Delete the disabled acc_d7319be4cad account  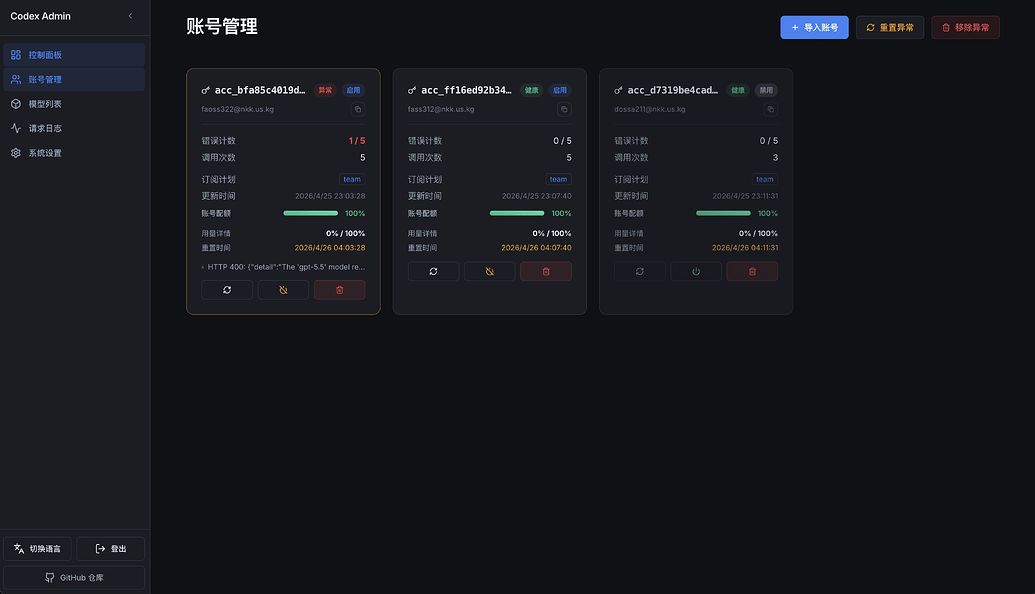752,271
